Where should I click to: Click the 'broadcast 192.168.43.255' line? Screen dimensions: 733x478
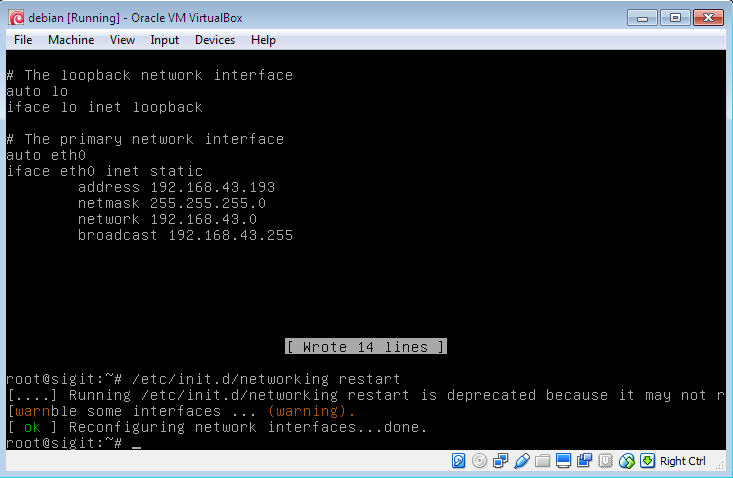click(185, 235)
